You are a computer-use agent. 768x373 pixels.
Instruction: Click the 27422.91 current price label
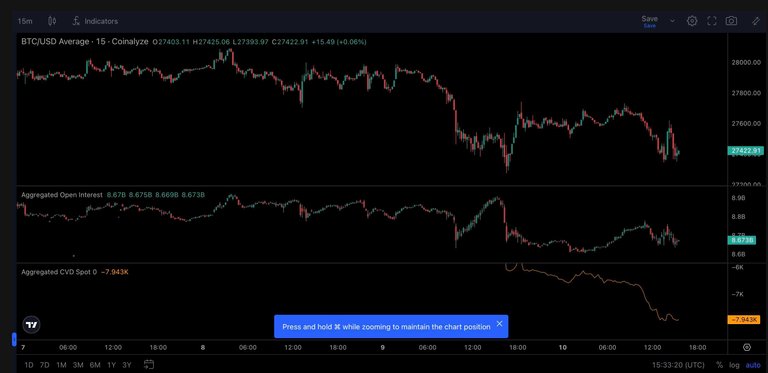tap(745, 151)
